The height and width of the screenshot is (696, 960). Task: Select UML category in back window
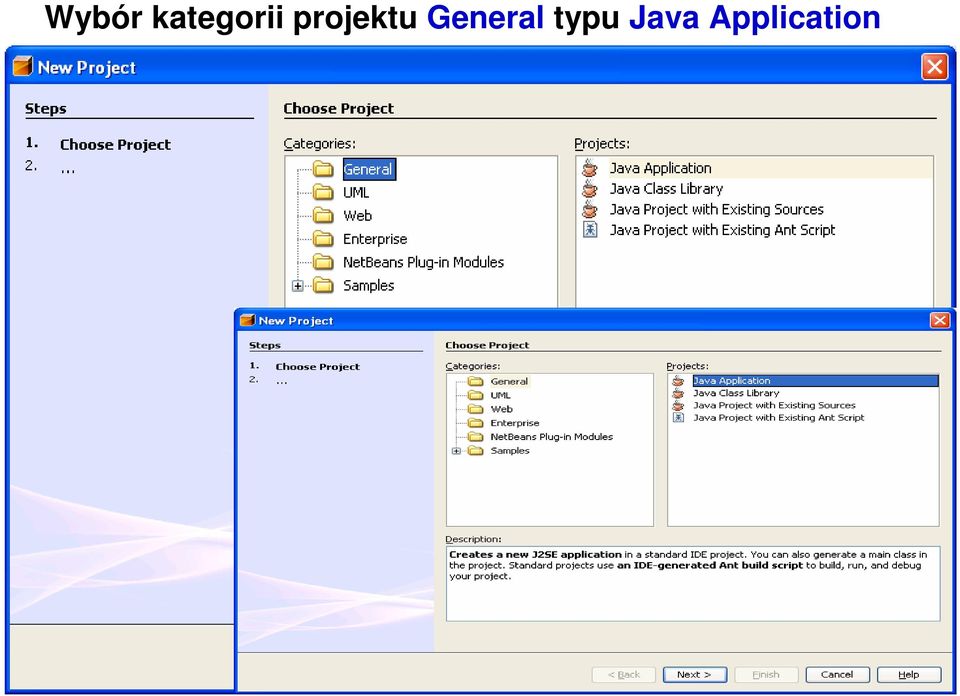356,192
